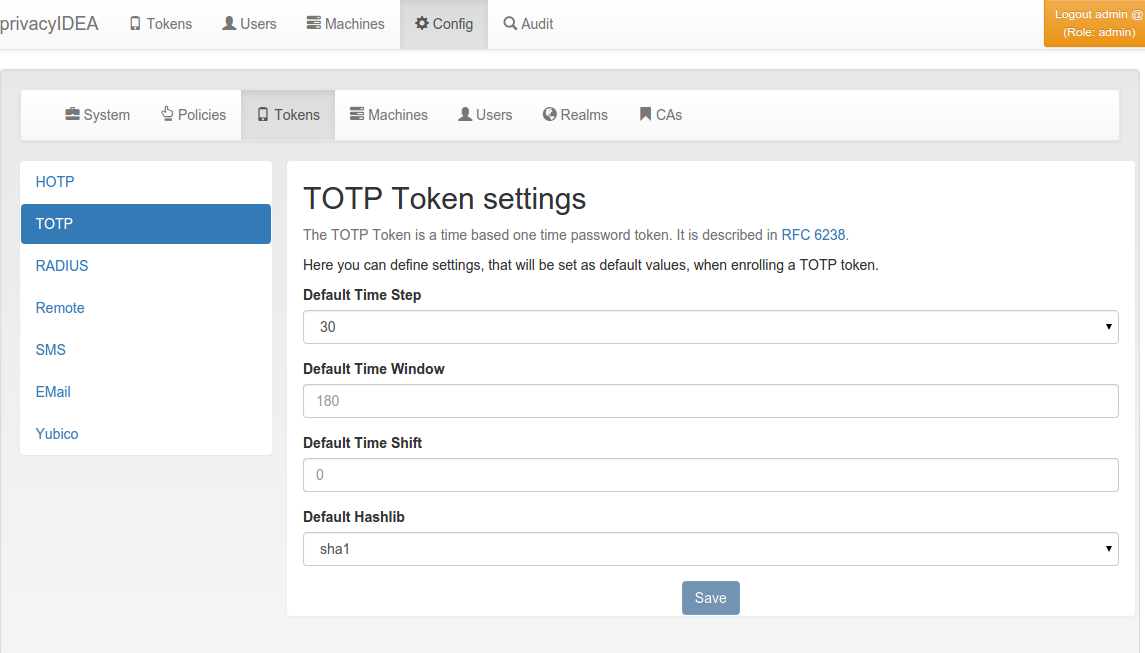The height and width of the screenshot is (653, 1145).
Task: Go to Users in the top navbar
Action: [x=249, y=23]
